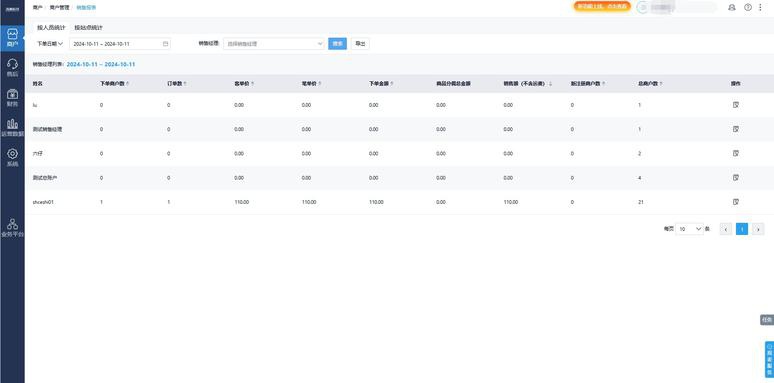Switch to the 按站点统计 tab
This screenshot has width=774, height=383.
pos(88,28)
